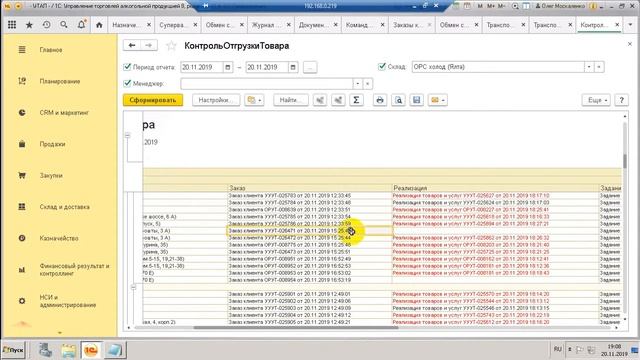Close the Контрол... tab
The height and width of the screenshot is (360, 640).
pos(617,25)
